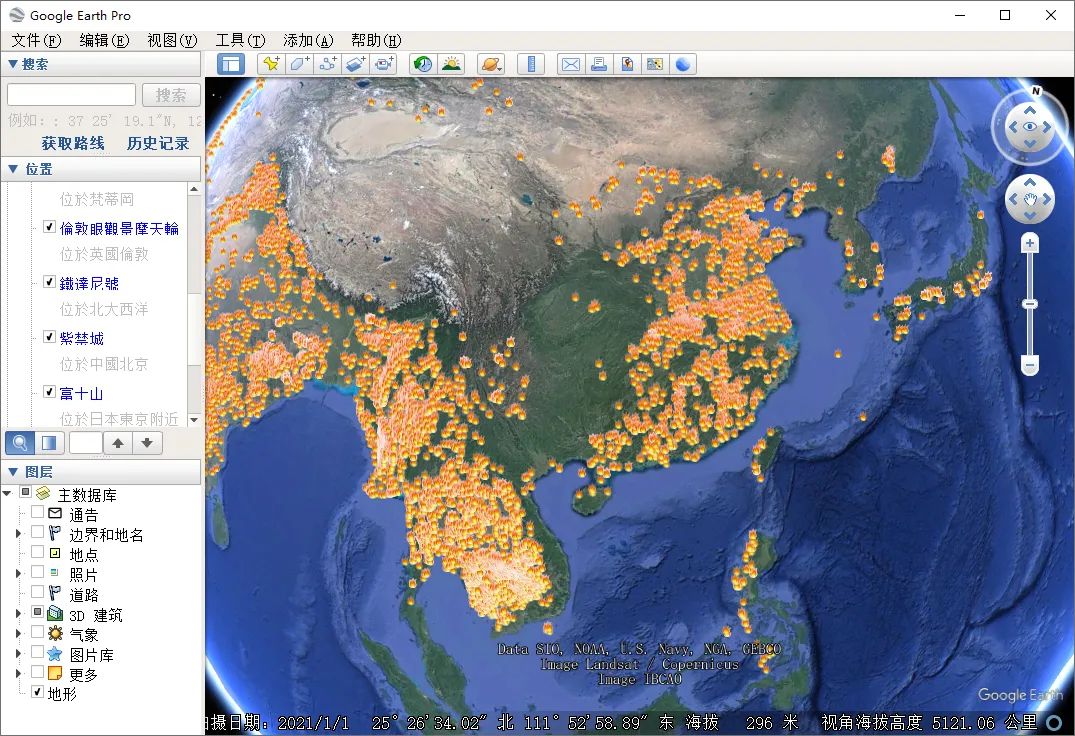The height and width of the screenshot is (736, 1075).
Task: View this location in Google Maps
Action: tap(655, 64)
